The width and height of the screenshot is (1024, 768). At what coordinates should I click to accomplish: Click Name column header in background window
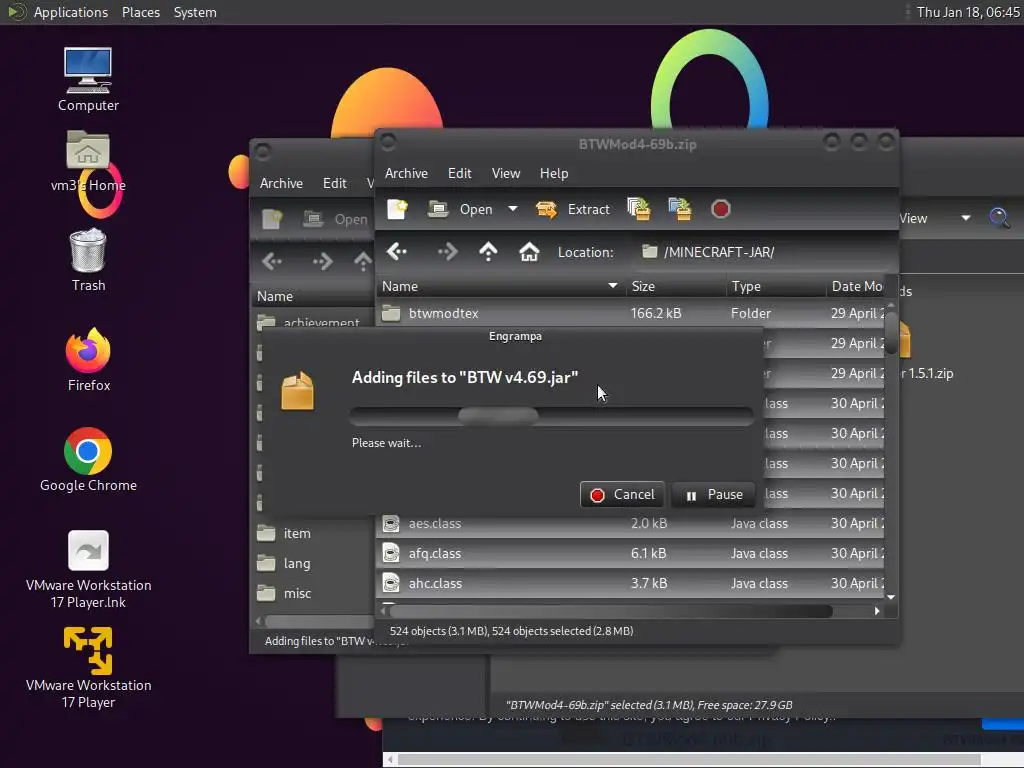[x=314, y=296]
